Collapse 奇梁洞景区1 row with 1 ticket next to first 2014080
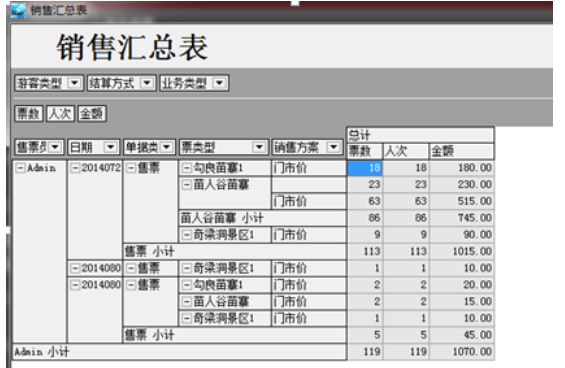565x368 pixels. click(x=187, y=268)
